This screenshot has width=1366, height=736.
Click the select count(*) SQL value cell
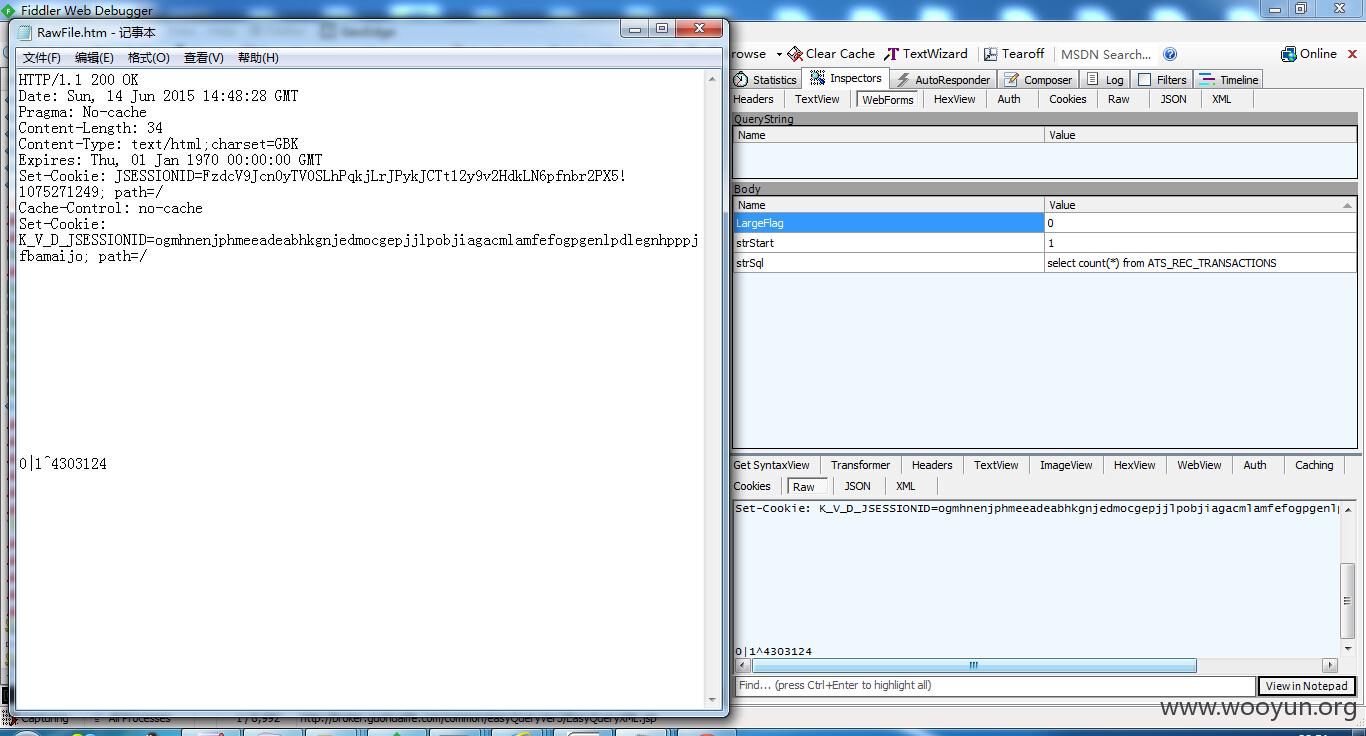tap(1200, 263)
